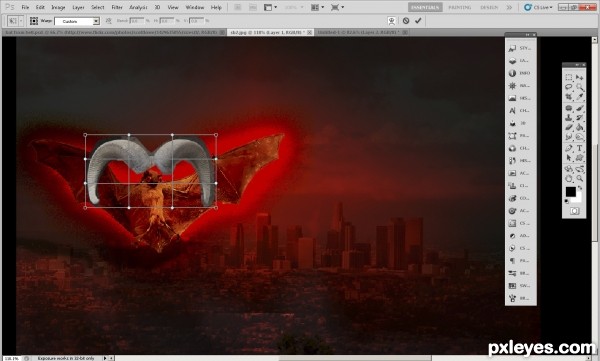Select the Paint Bucket tool
This screenshot has height=361, width=600.
pyautogui.click(x=580, y=127)
